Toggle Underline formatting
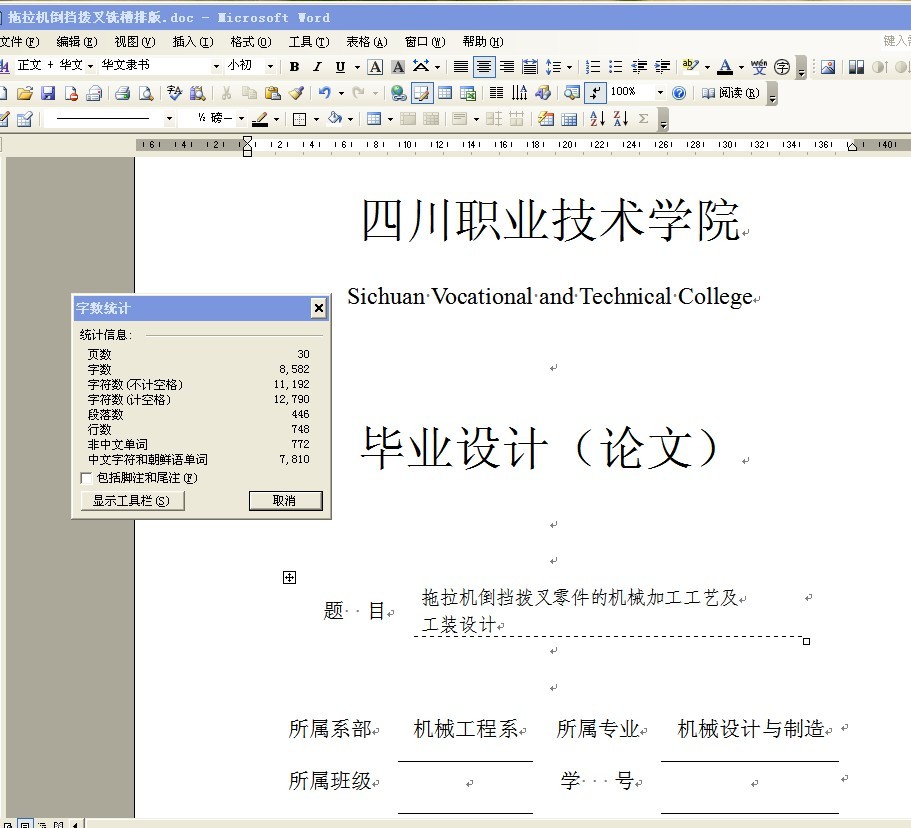This screenshot has width=911, height=828. point(340,67)
